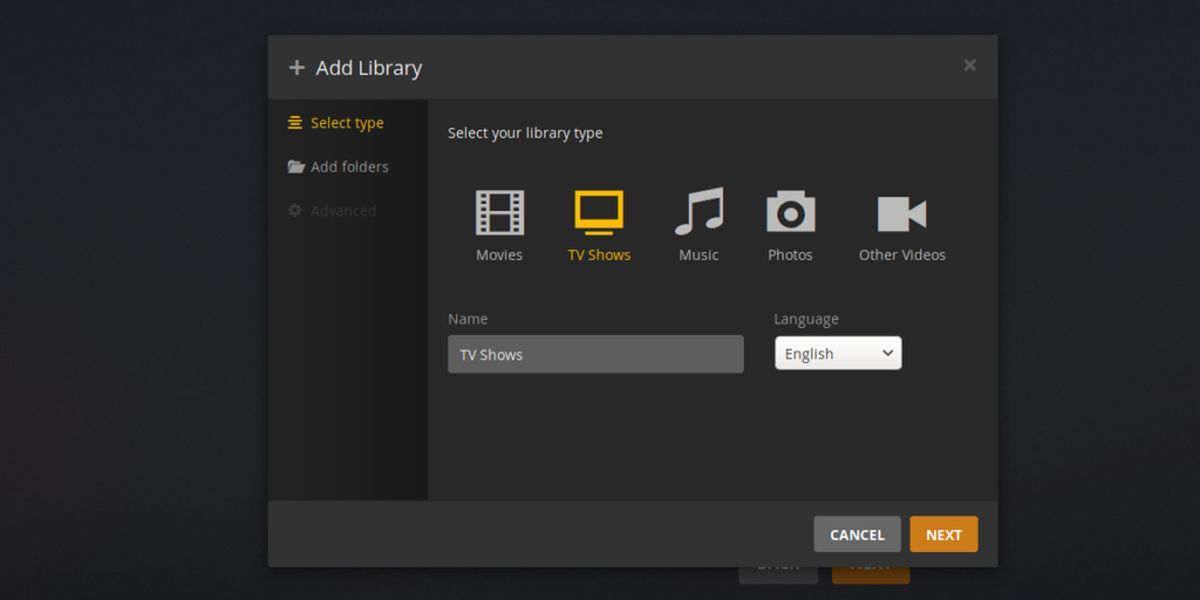
Task: Click the Movies text label
Action: coord(499,255)
